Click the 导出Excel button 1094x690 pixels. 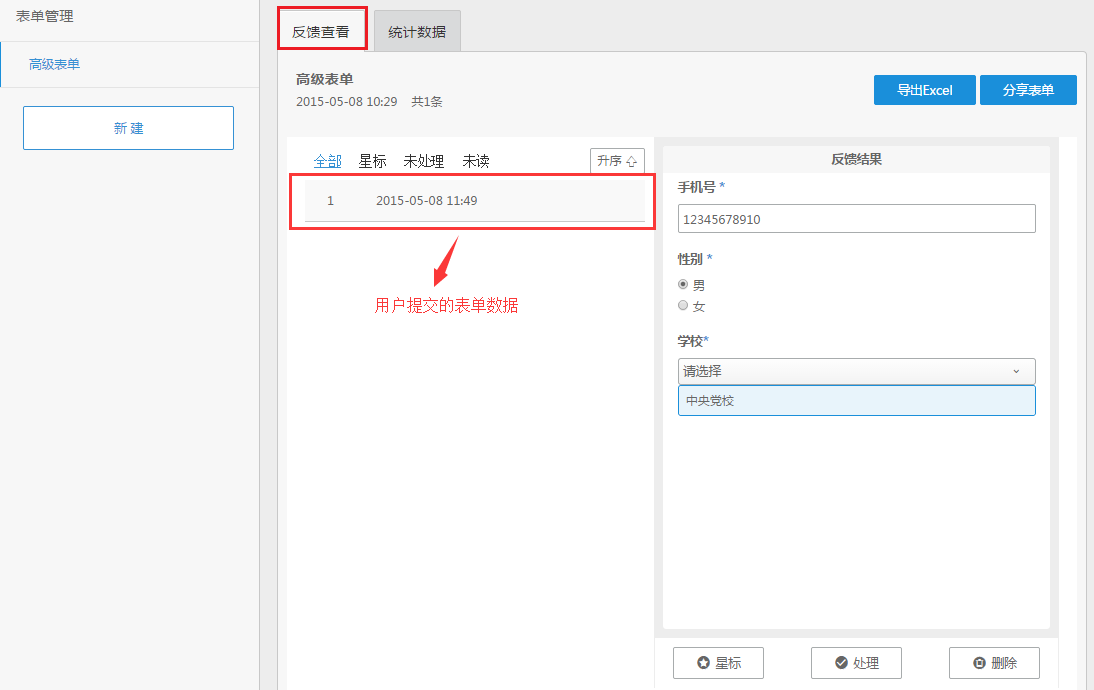[924, 90]
